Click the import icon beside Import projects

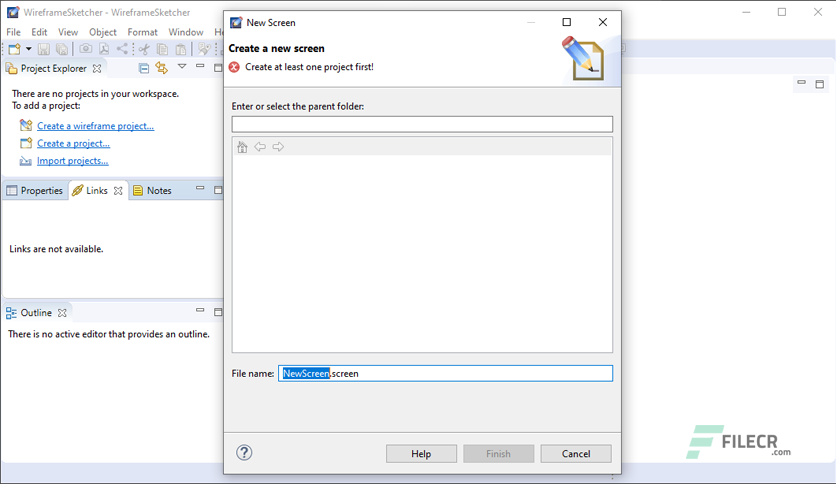click(26, 161)
